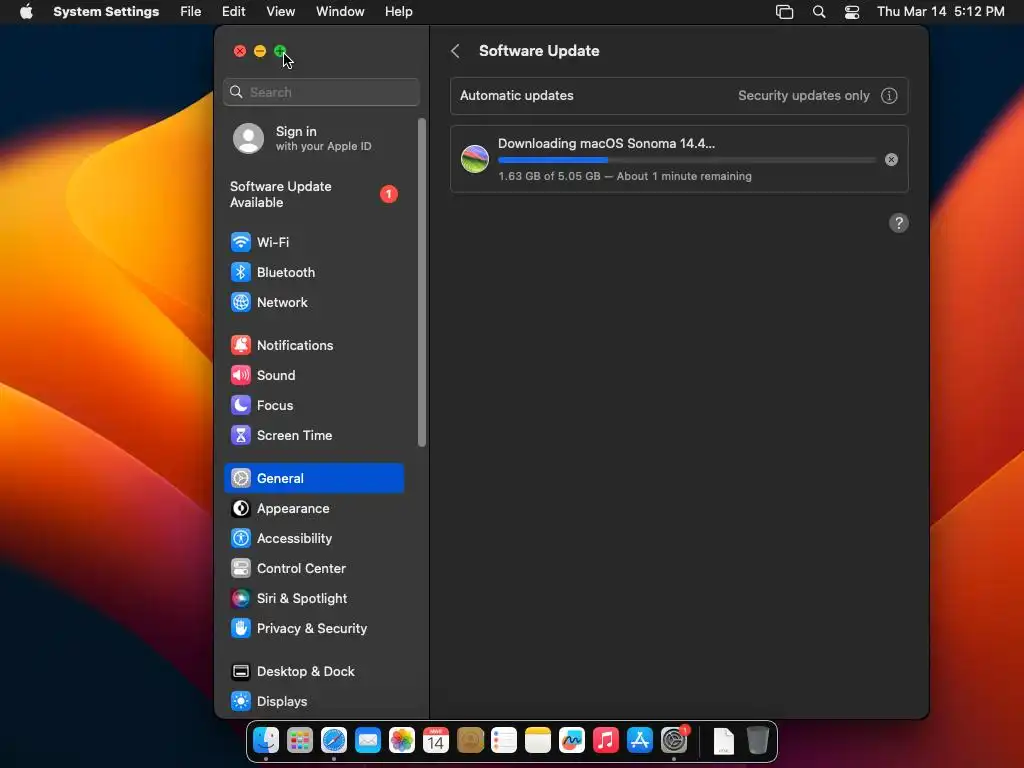Click the sidebar scrollbar
The image size is (1024, 768).
(x=422, y=282)
